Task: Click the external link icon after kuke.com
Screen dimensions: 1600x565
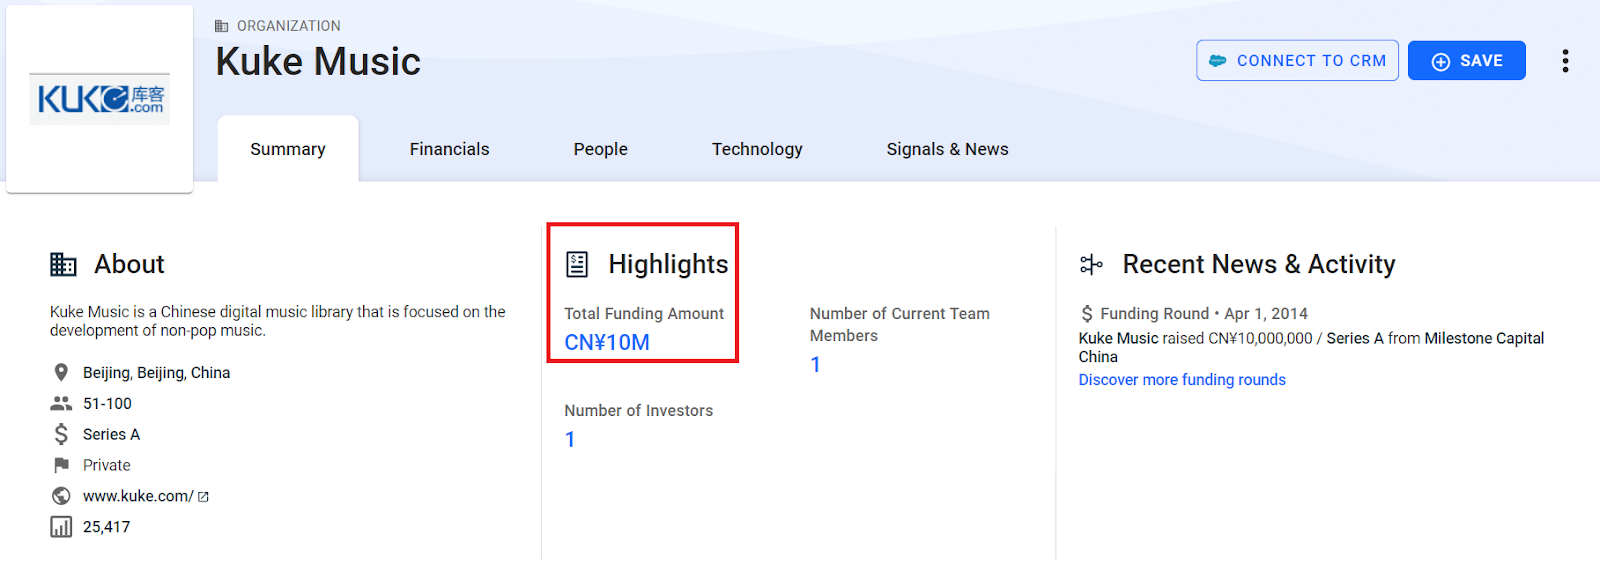Action: pos(203,497)
